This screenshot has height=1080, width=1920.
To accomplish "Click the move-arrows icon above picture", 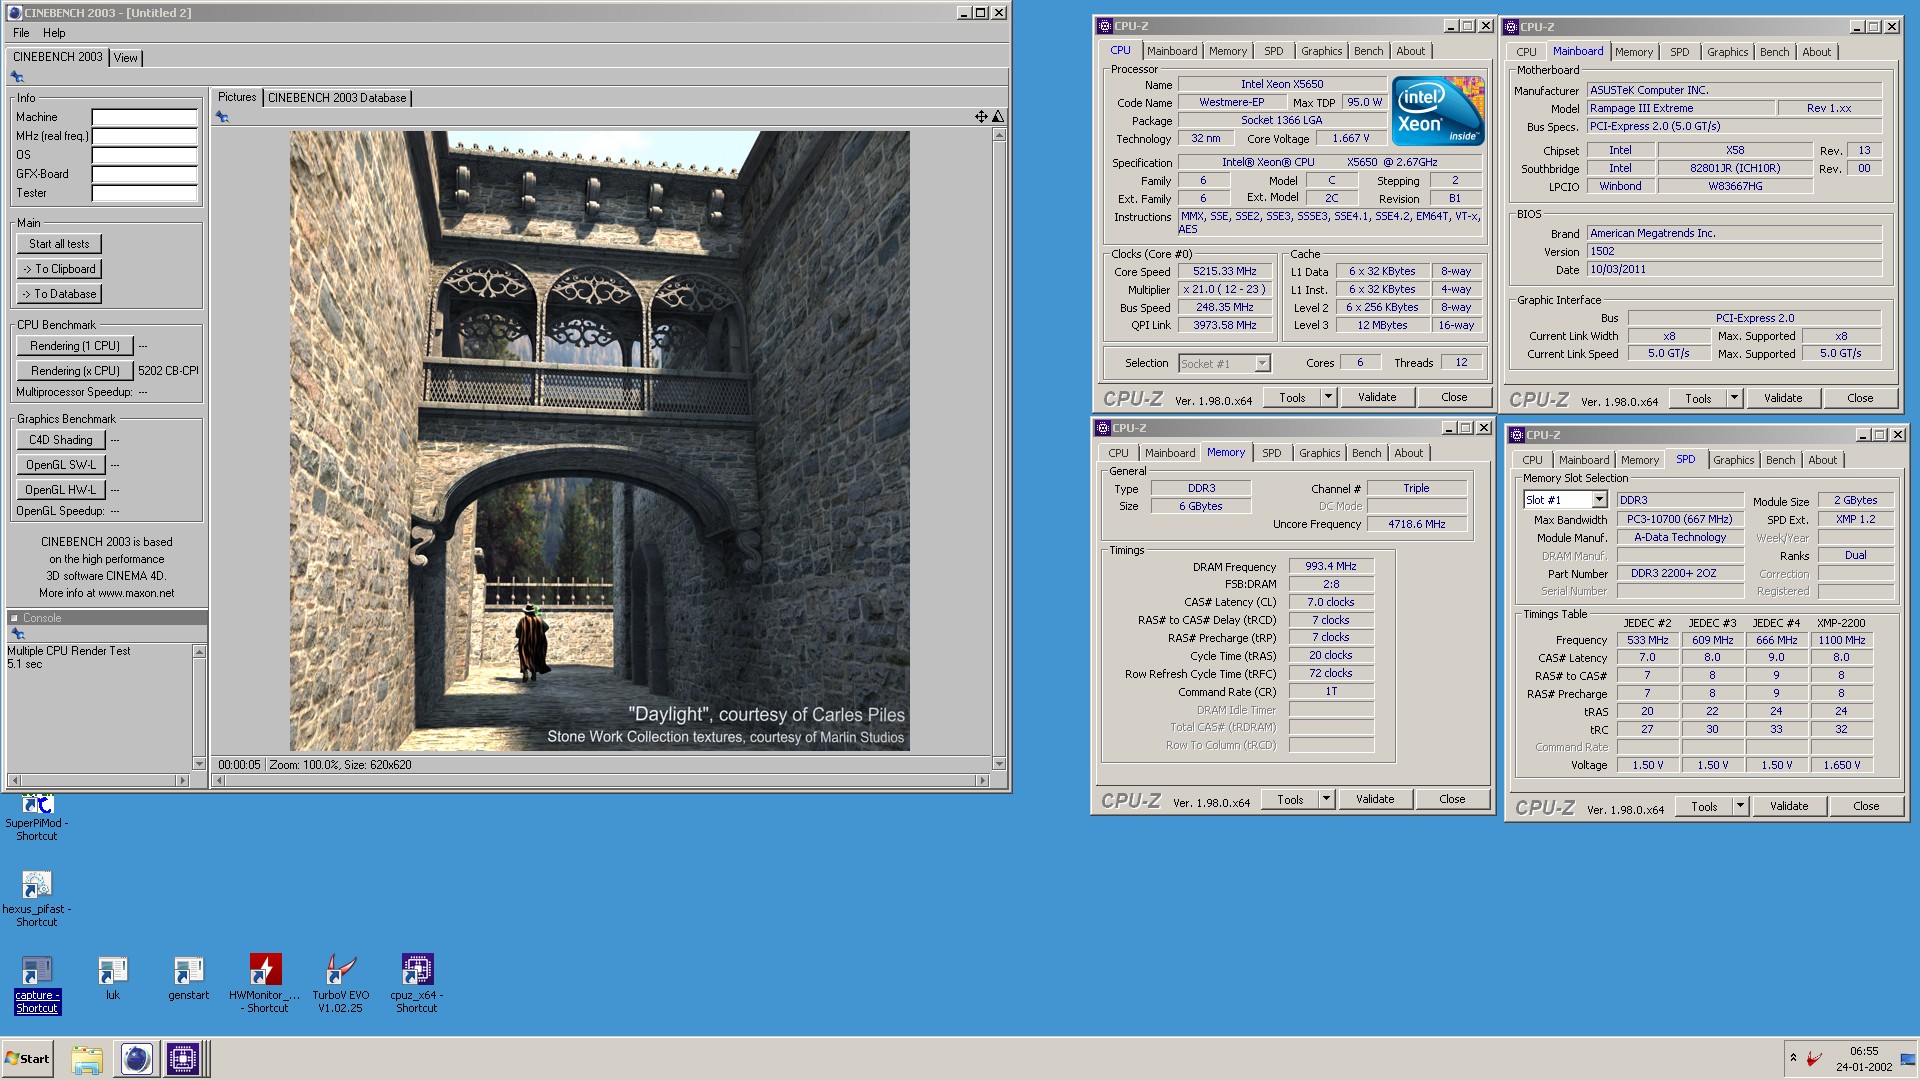I will pyautogui.click(x=981, y=117).
